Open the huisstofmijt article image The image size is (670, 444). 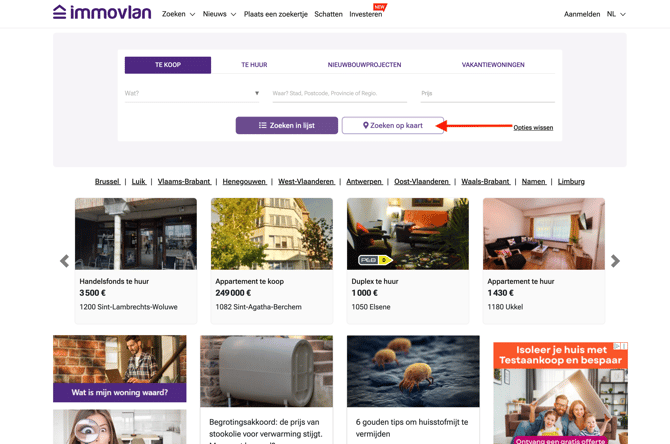[x=413, y=371]
